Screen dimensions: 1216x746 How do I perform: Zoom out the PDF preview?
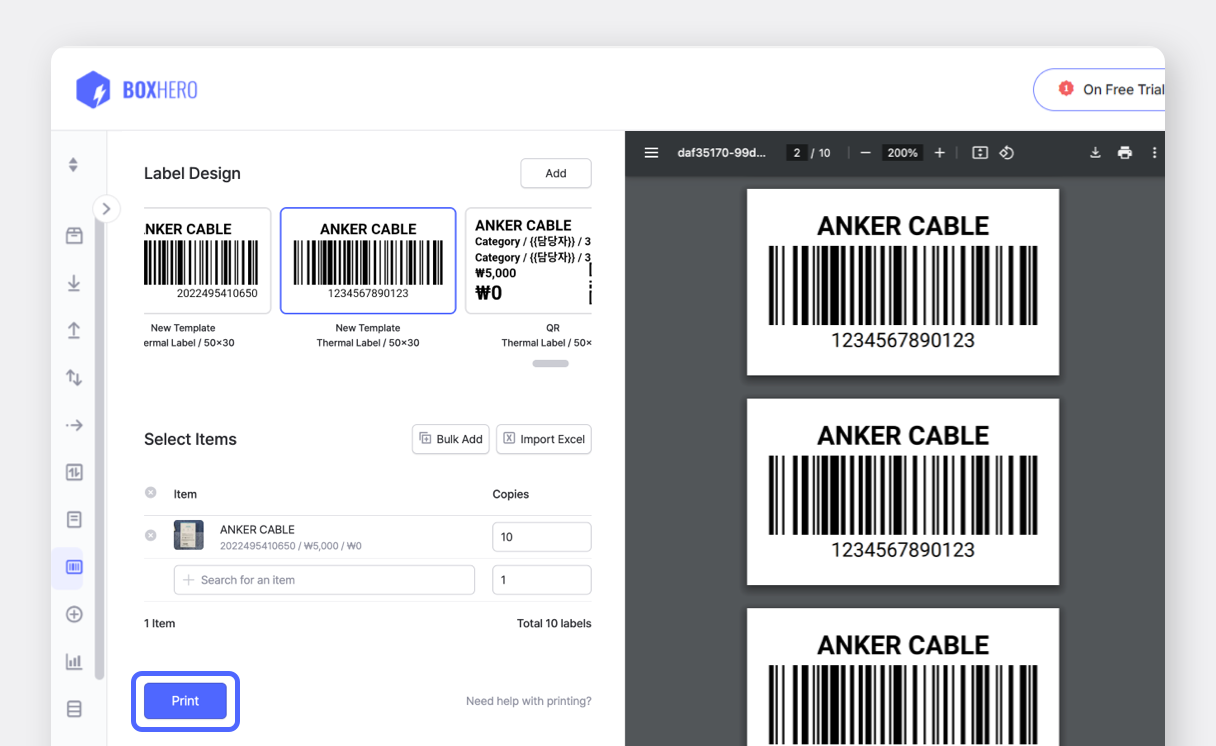point(865,153)
